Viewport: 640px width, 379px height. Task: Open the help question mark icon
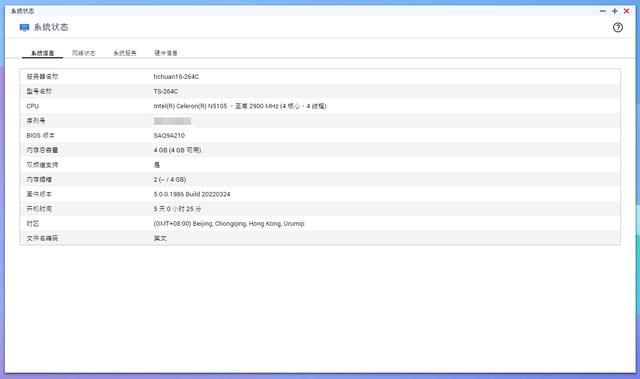(618, 27)
